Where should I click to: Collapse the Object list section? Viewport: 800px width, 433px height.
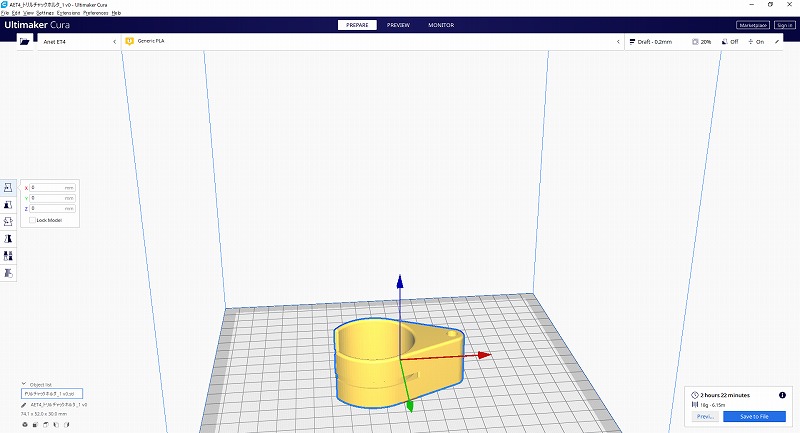click(x=24, y=384)
